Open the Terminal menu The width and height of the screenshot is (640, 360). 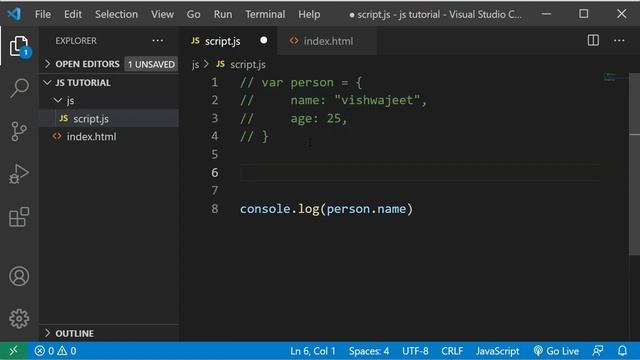click(x=265, y=14)
